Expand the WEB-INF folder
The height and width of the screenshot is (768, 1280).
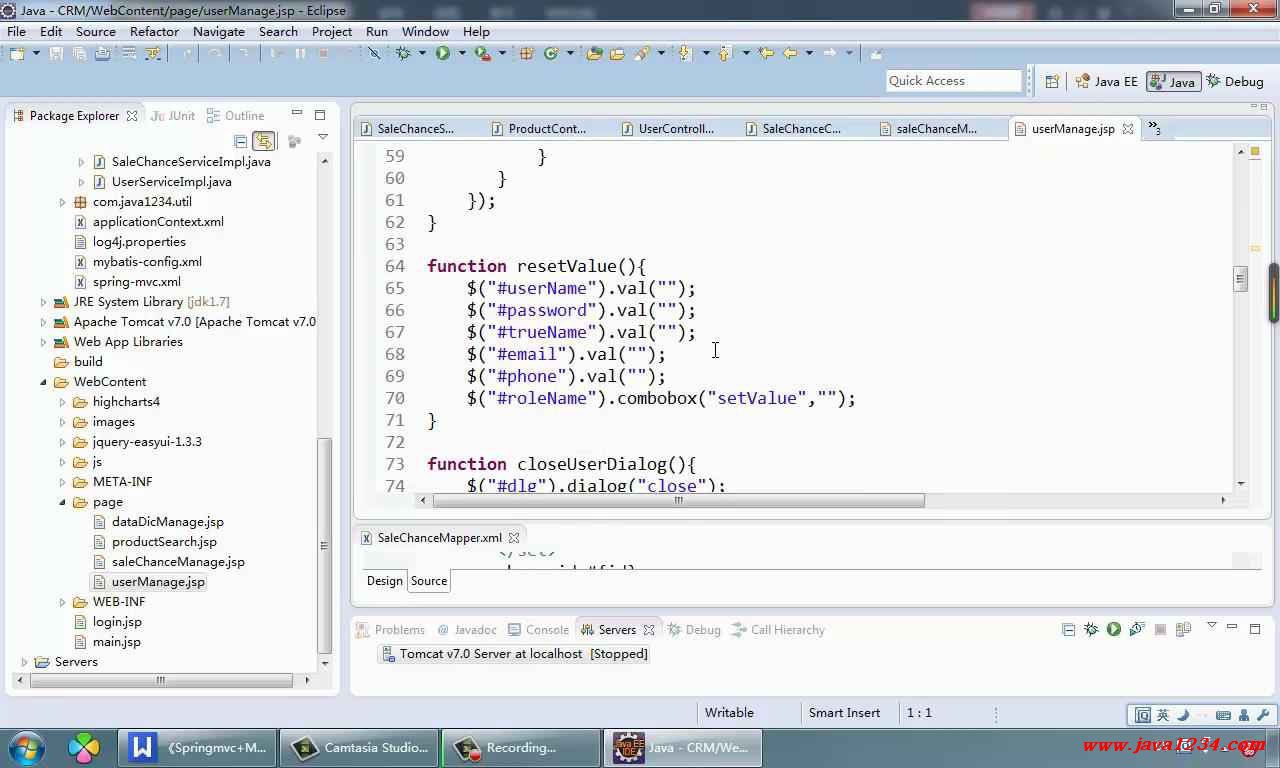point(62,602)
